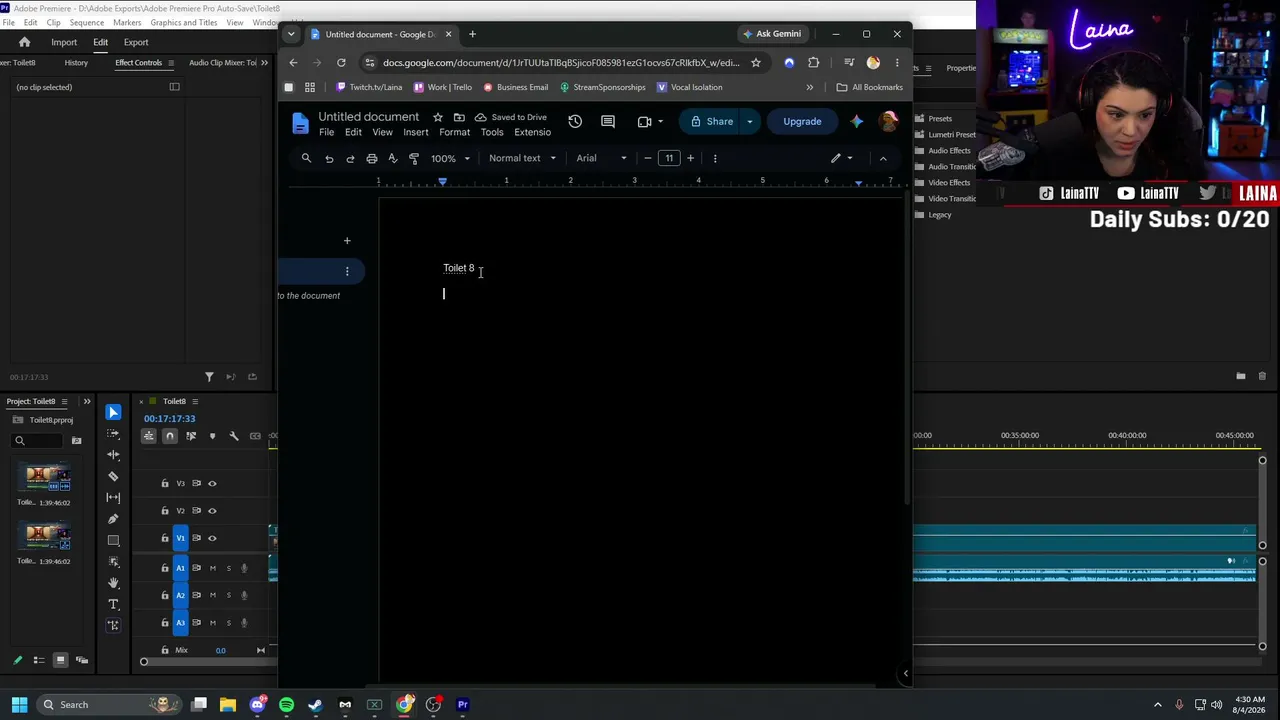1280x720 pixels.
Task: Toggle V1 track visibility eye
Action: click(212, 538)
